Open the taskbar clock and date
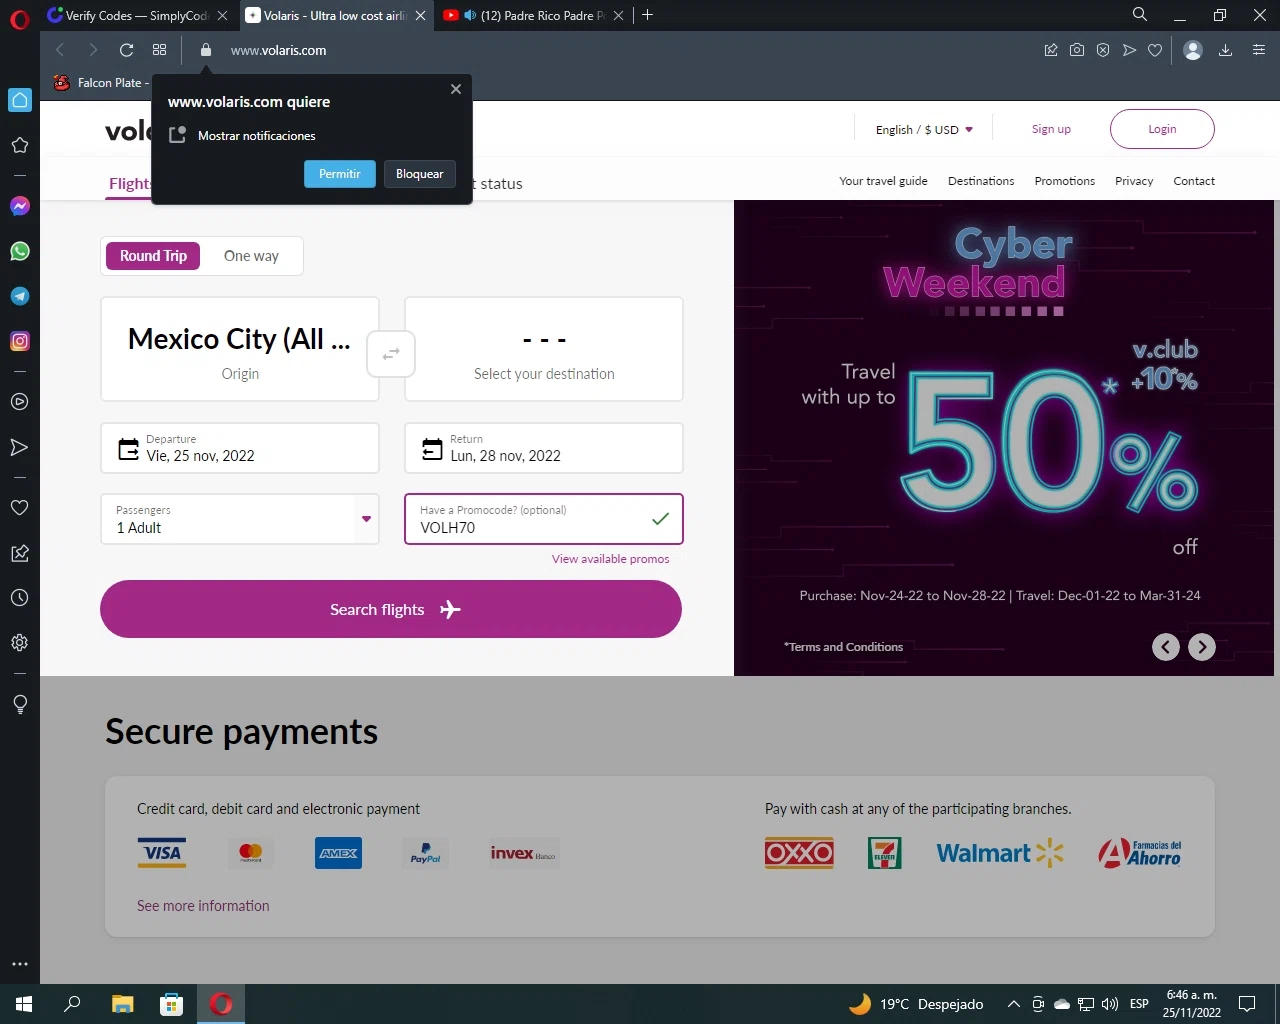 point(1192,1004)
